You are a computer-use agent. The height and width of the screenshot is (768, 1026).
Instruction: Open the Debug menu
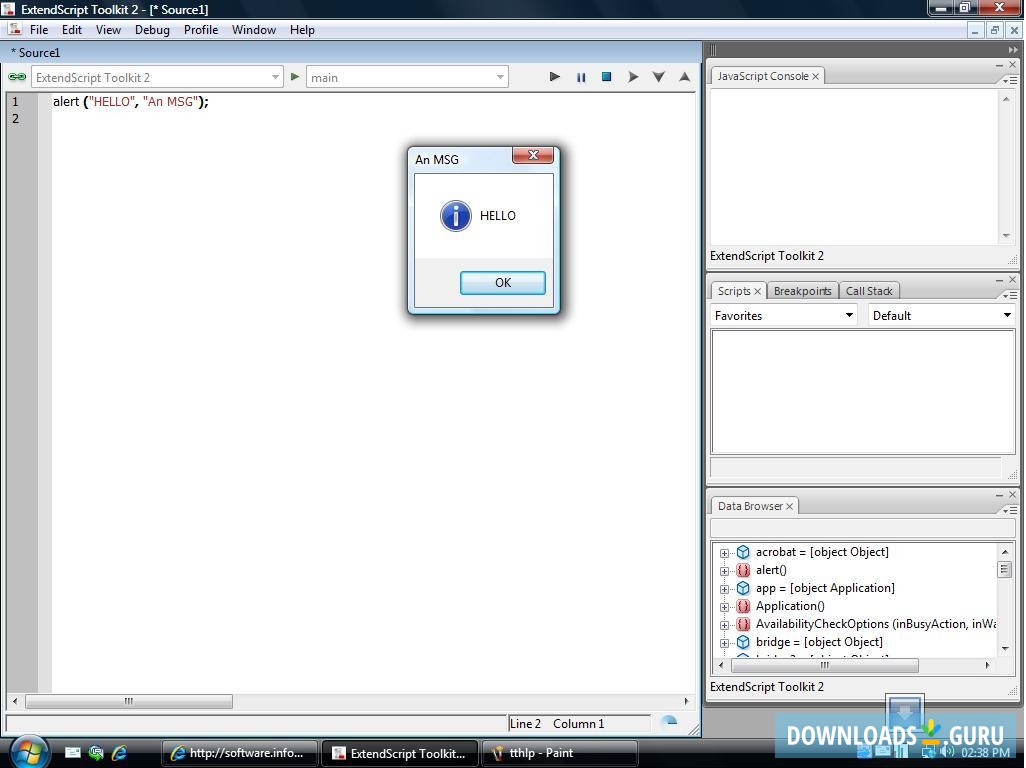pos(152,29)
